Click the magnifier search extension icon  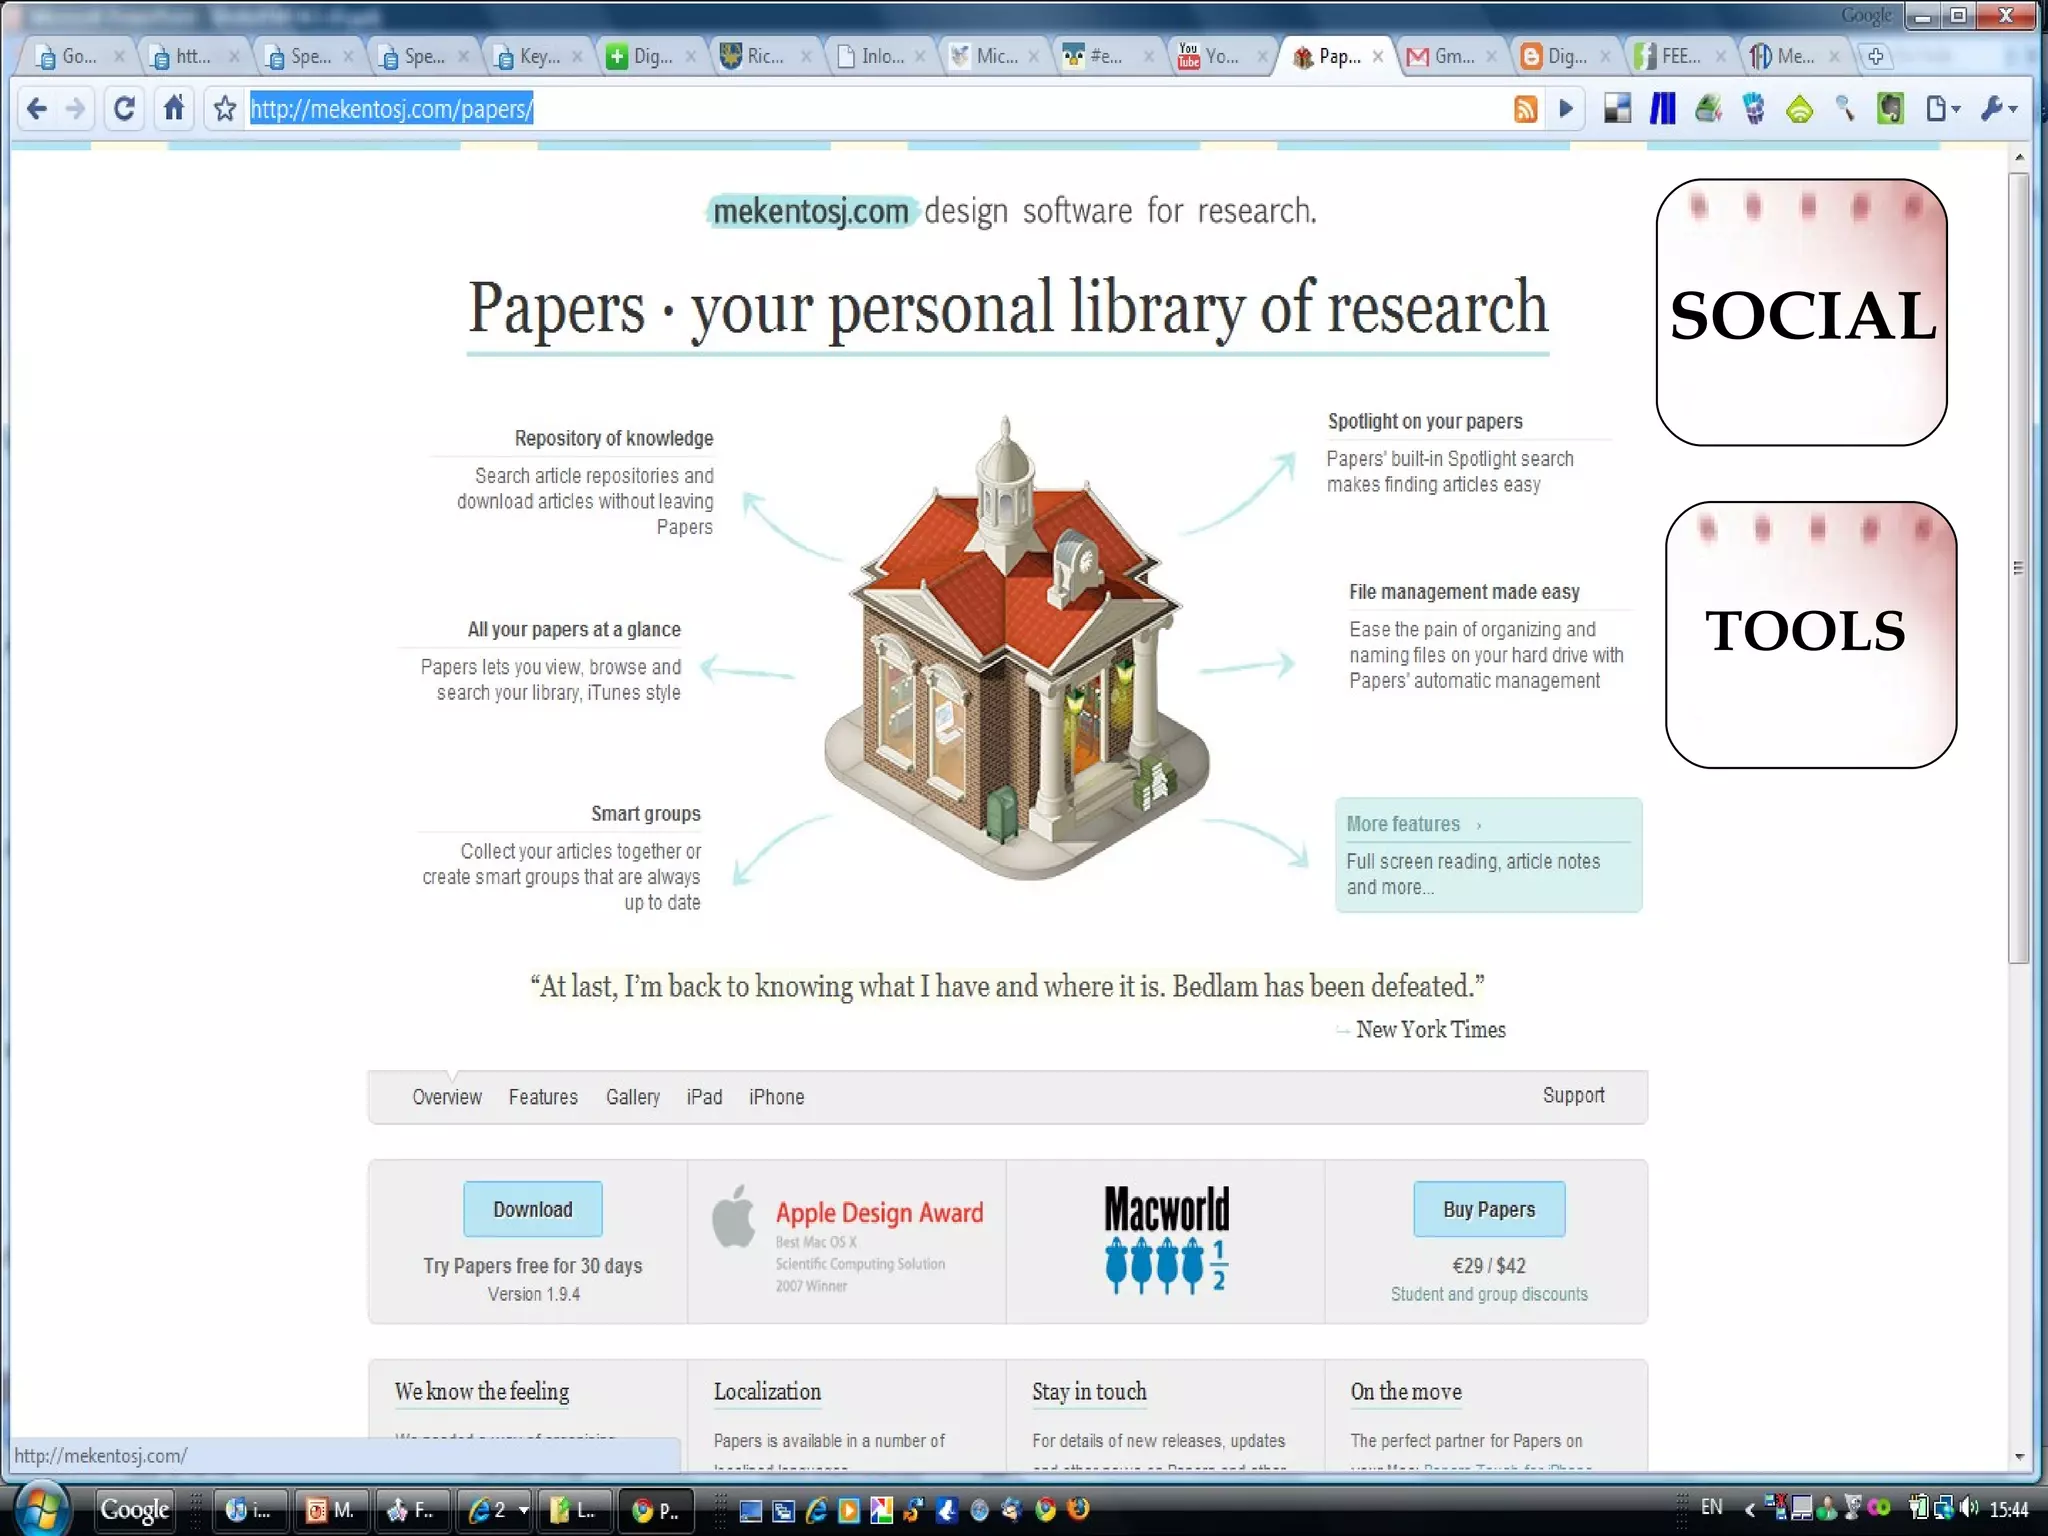(x=1845, y=109)
